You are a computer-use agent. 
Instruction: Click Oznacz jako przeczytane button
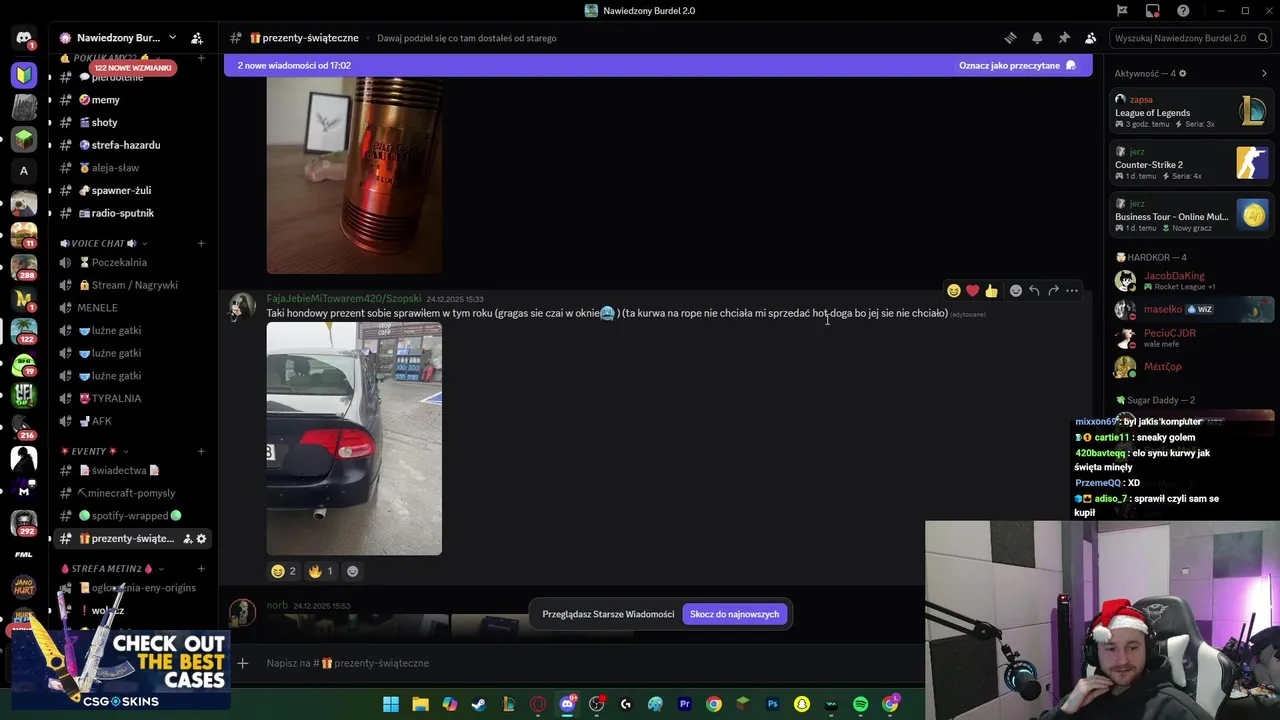point(1017,66)
